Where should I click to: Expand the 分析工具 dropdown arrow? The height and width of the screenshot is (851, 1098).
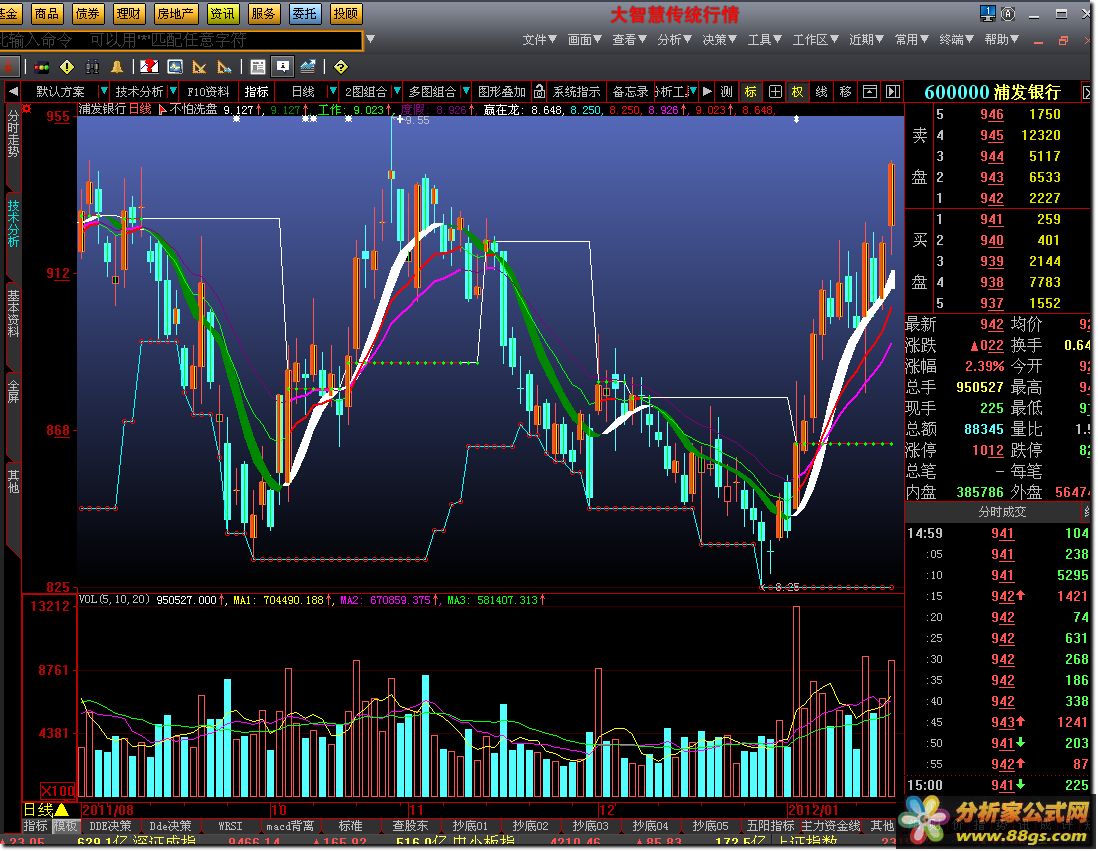tap(693, 92)
